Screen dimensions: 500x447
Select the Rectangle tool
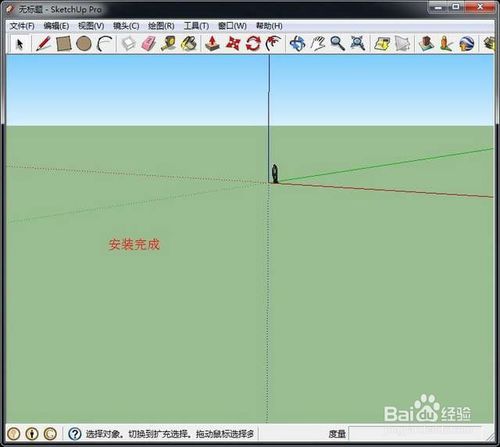pyautogui.click(x=64, y=44)
